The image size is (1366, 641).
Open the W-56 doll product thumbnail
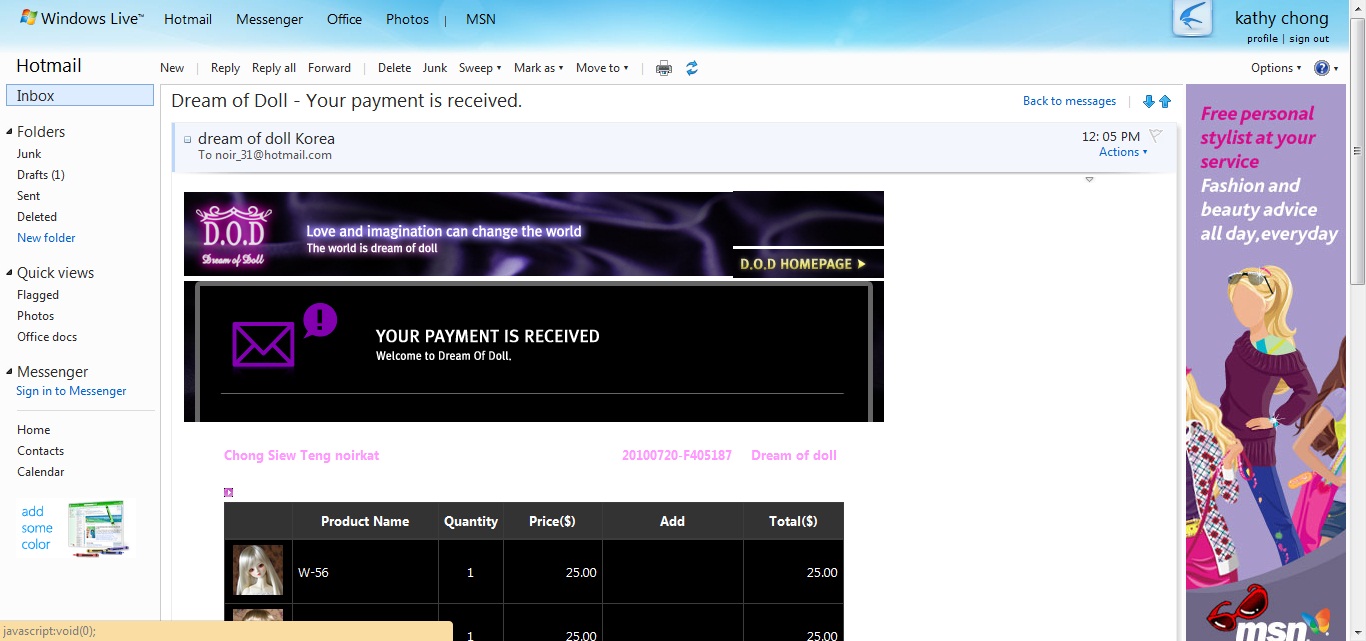[258, 570]
